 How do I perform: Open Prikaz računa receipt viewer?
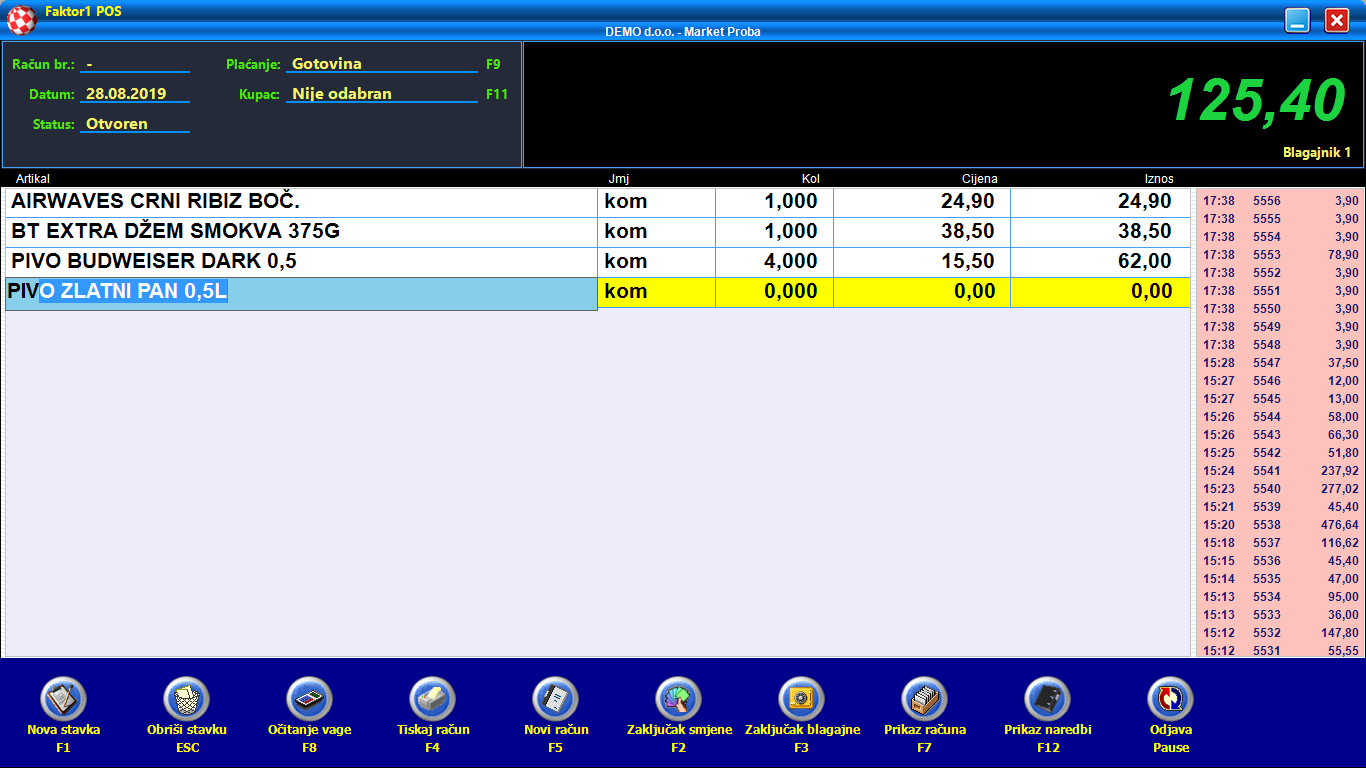click(925, 699)
